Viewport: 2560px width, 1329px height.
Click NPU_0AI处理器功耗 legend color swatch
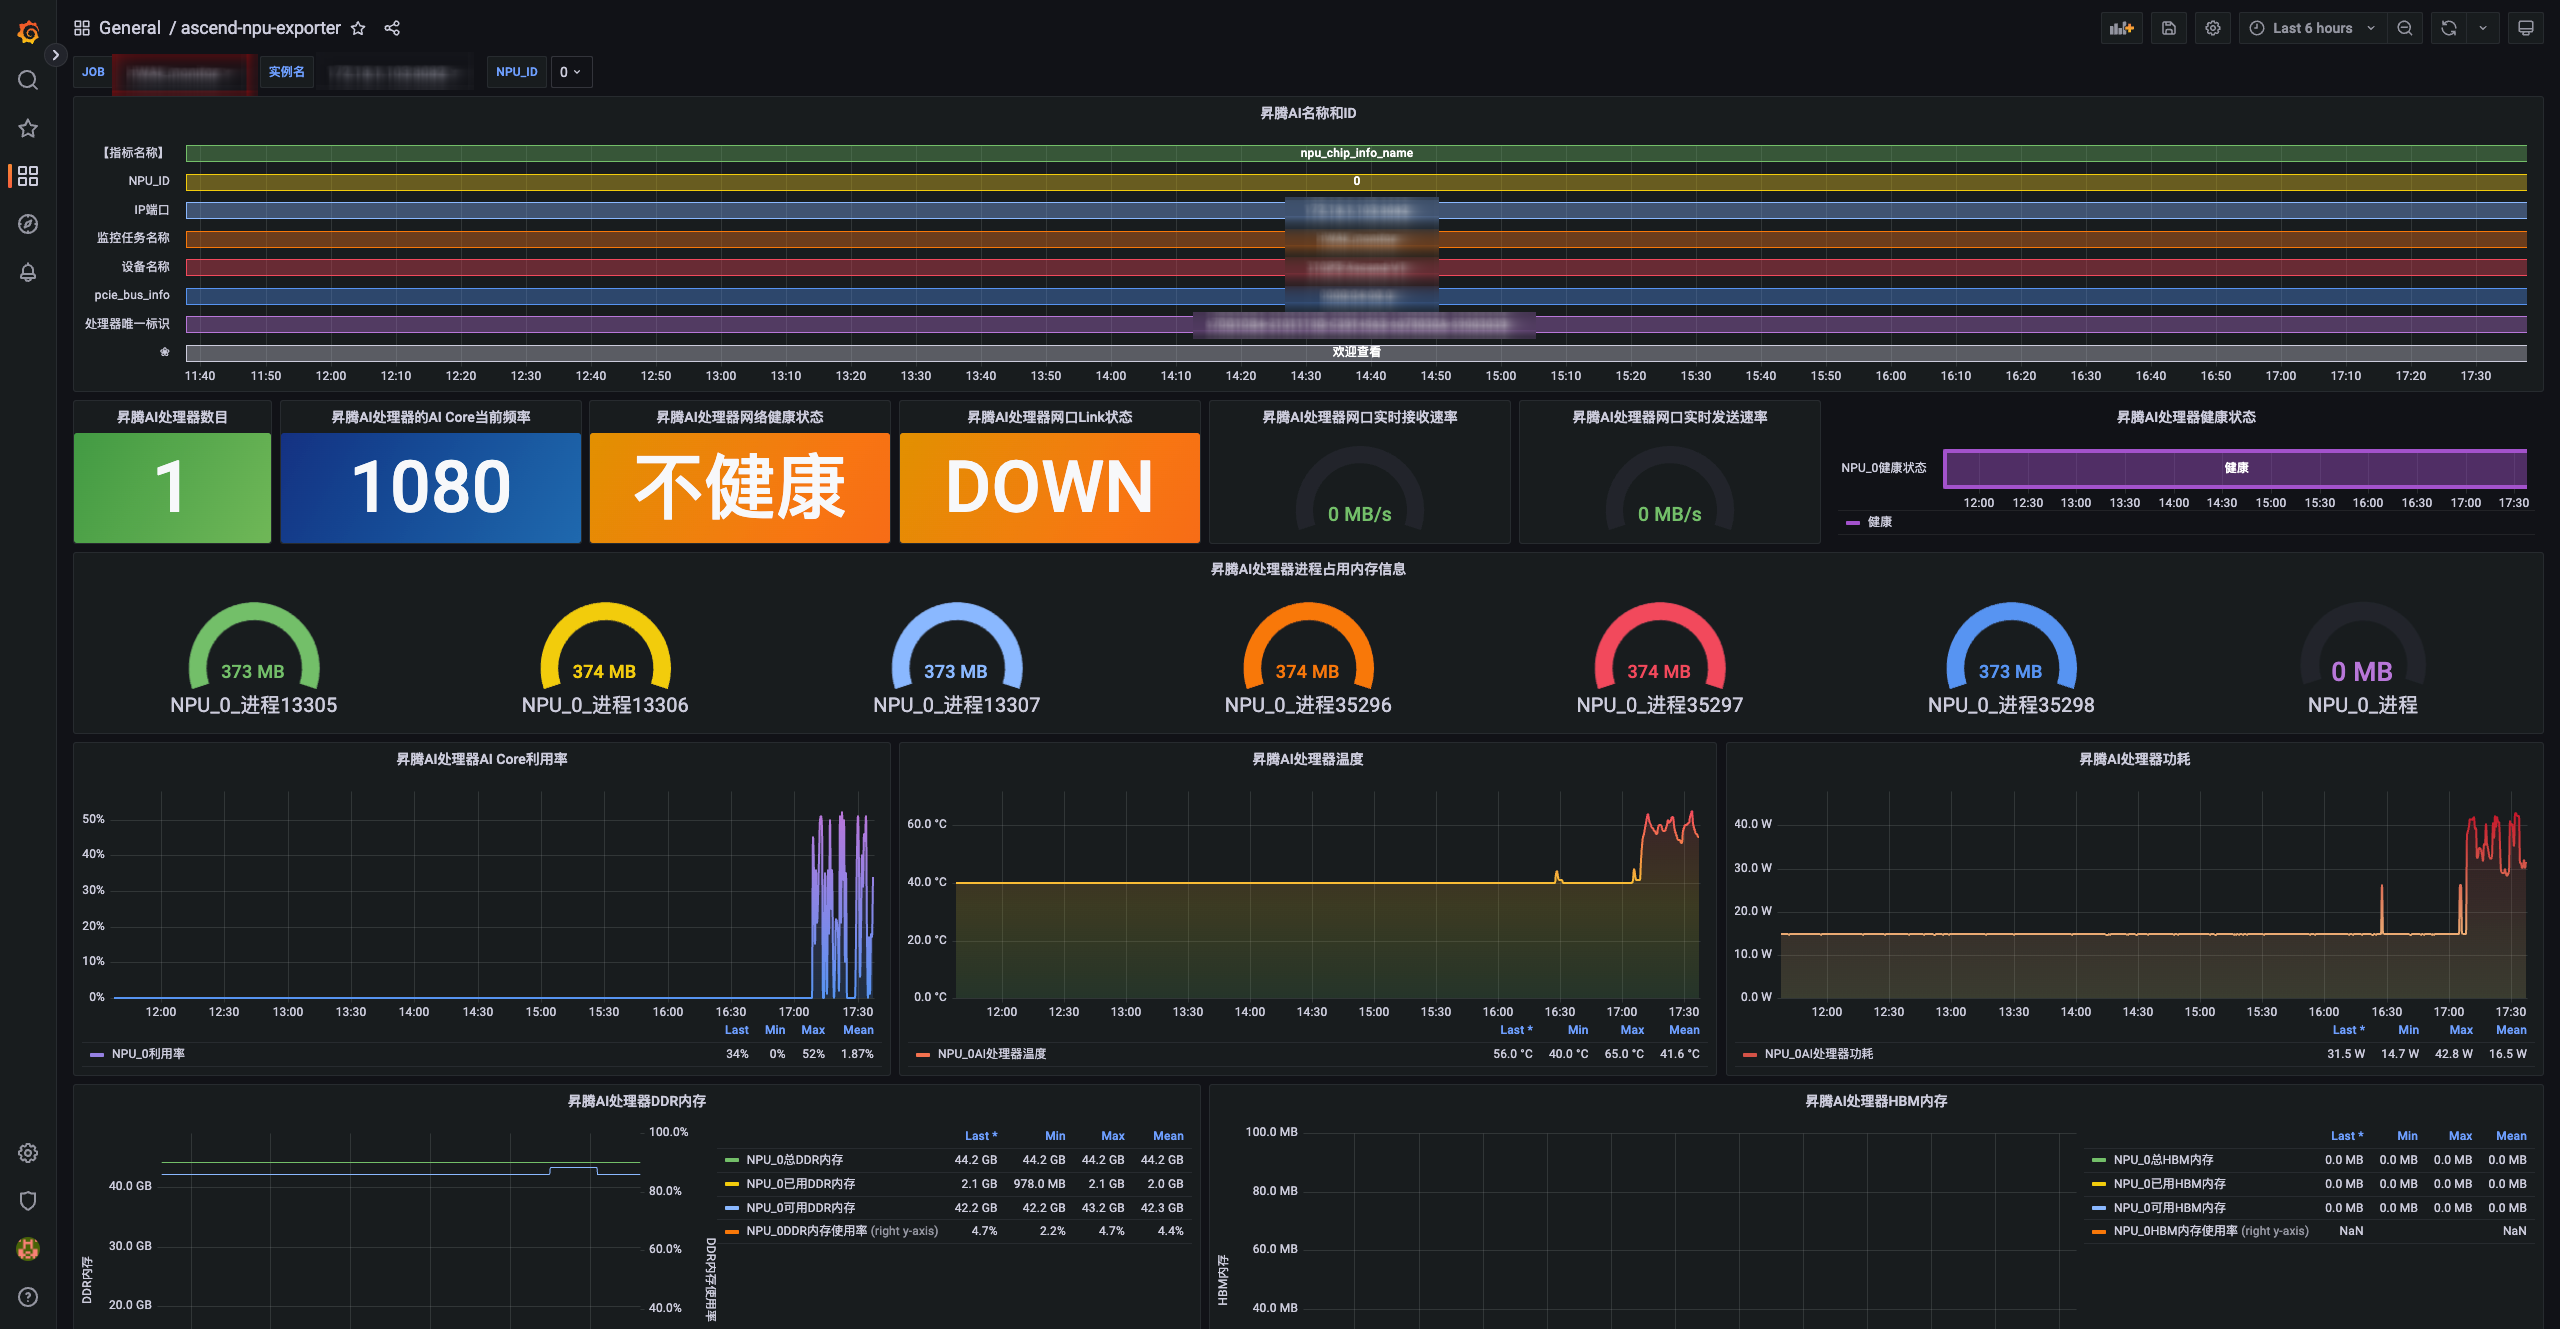click(1750, 1055)
